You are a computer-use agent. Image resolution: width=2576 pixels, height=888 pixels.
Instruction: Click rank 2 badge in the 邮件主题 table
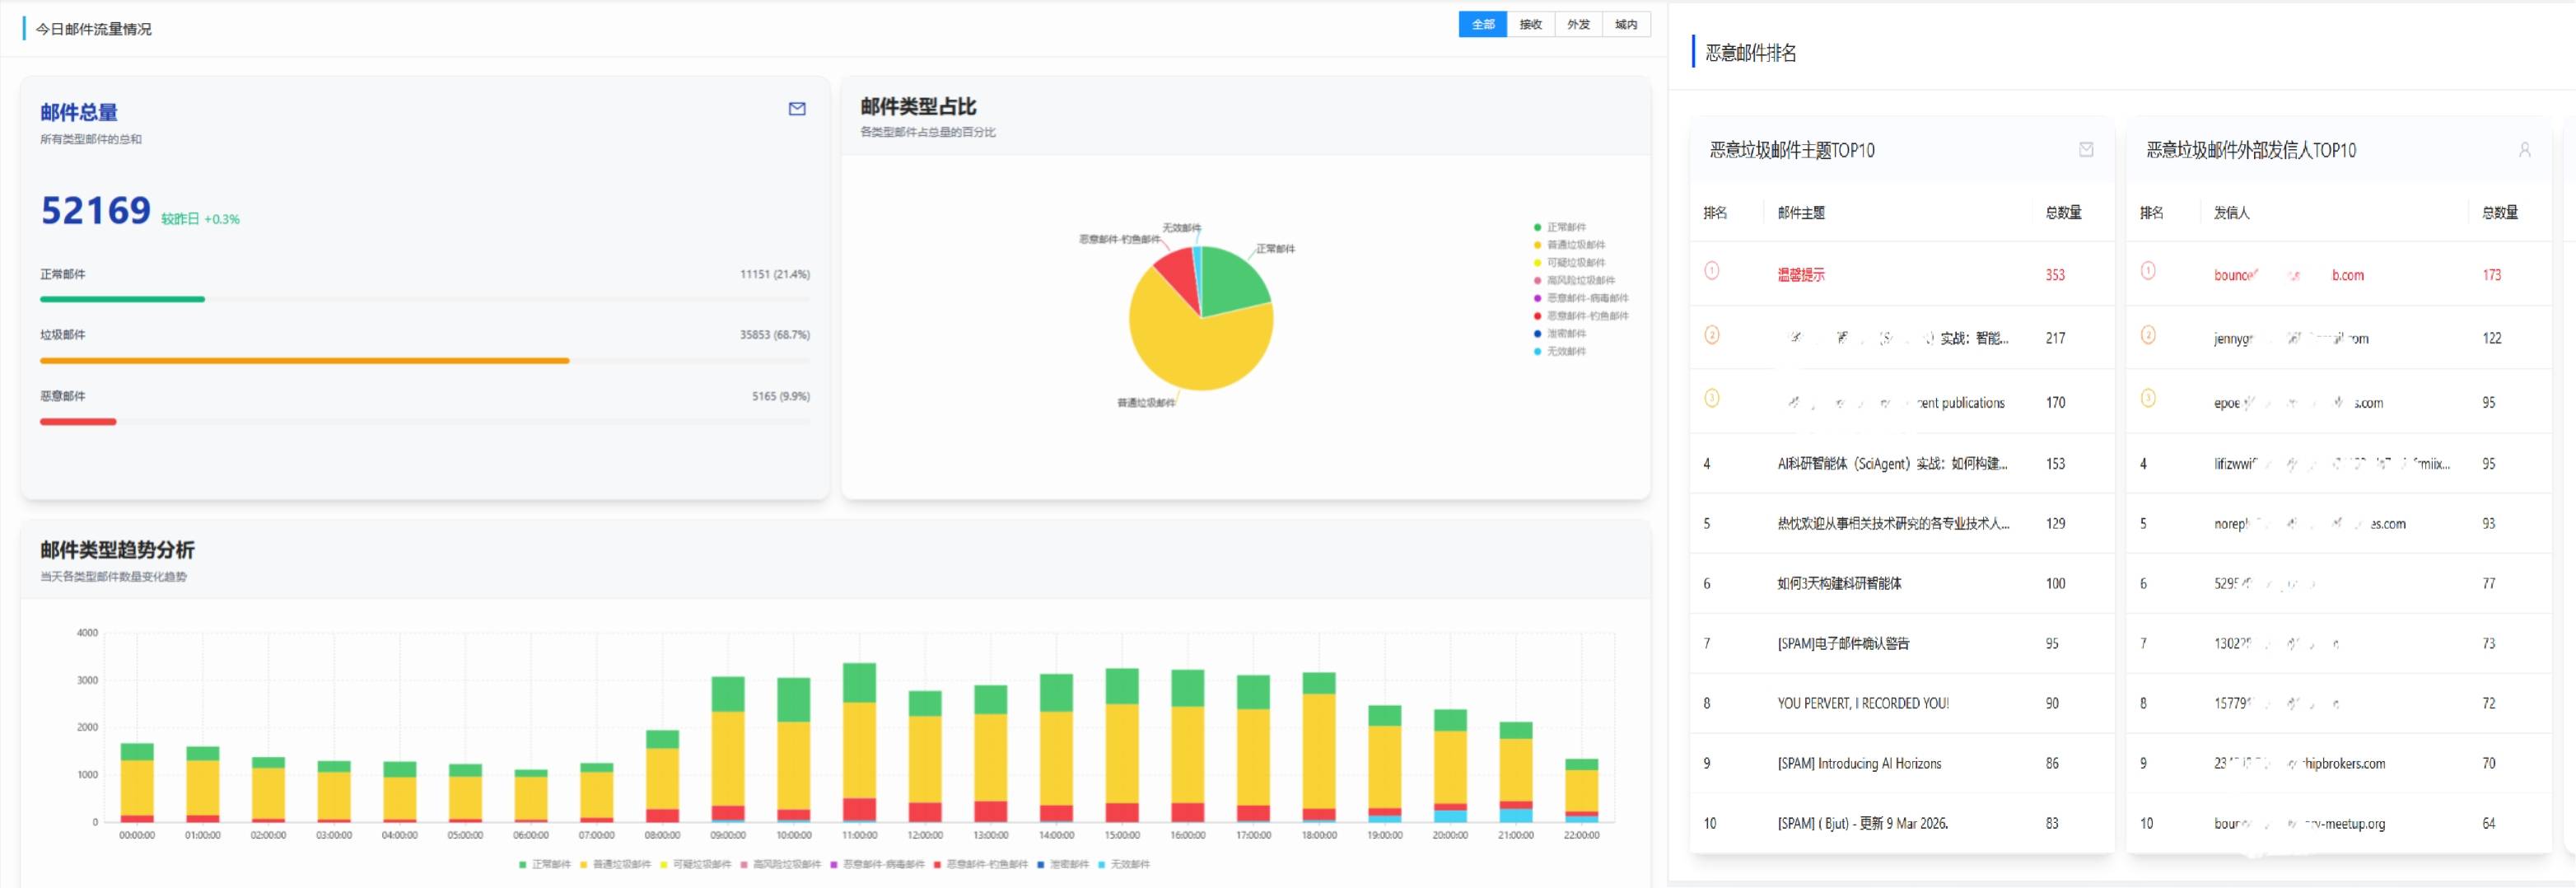(1711, 335)
